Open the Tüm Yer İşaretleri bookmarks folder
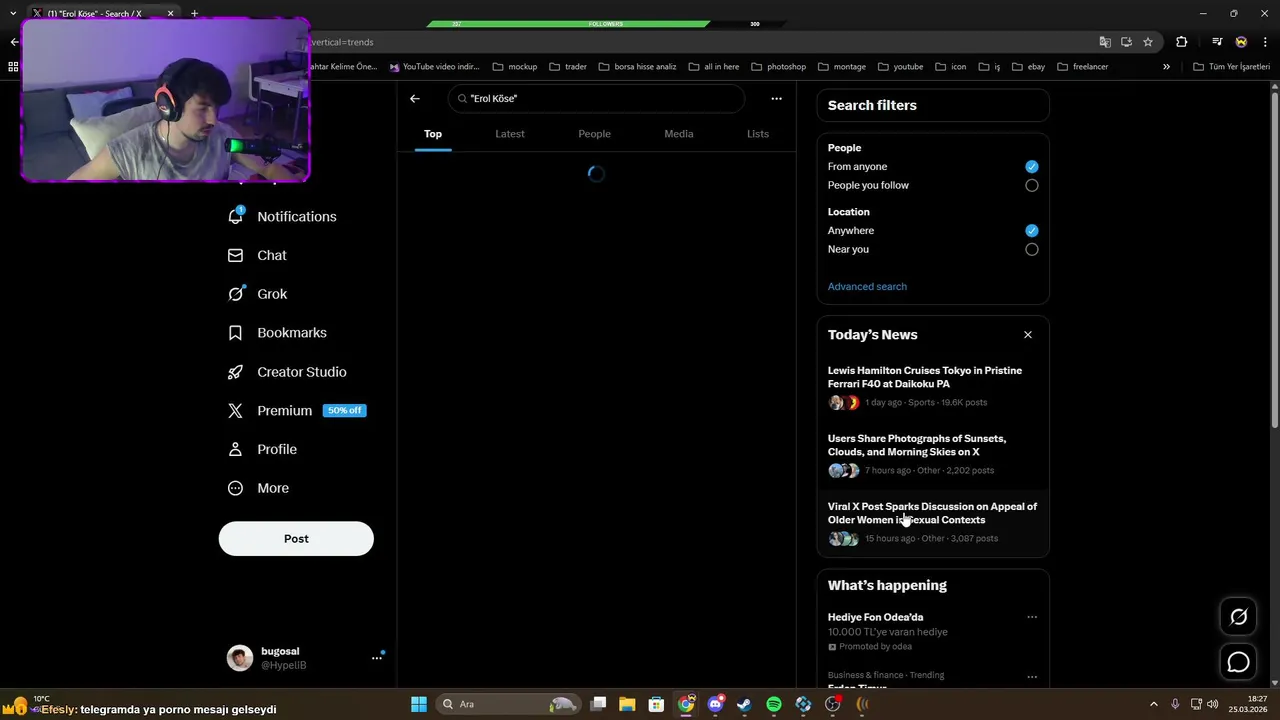The width and height of the screenshot is (1280, 720). (x=1231, y=67)
